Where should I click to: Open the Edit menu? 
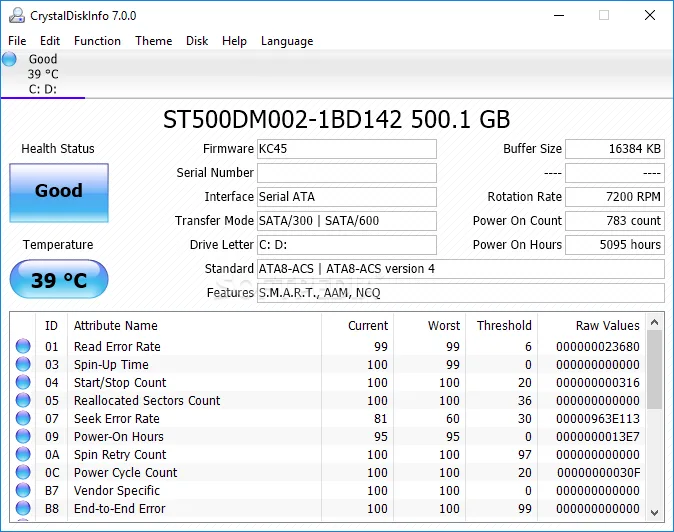(50, 41)
